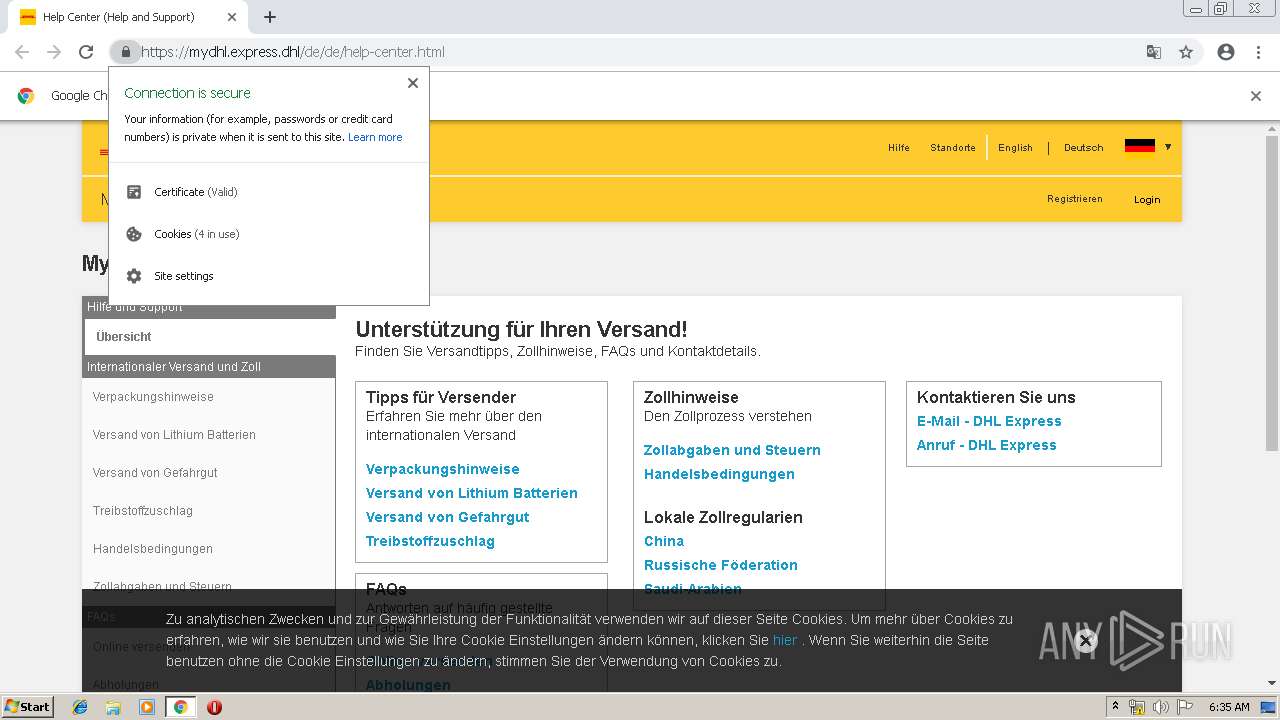This screenshot has height=720, width=1280.
Task: Click the padlock site info icon
Action: tap(125, 52)
